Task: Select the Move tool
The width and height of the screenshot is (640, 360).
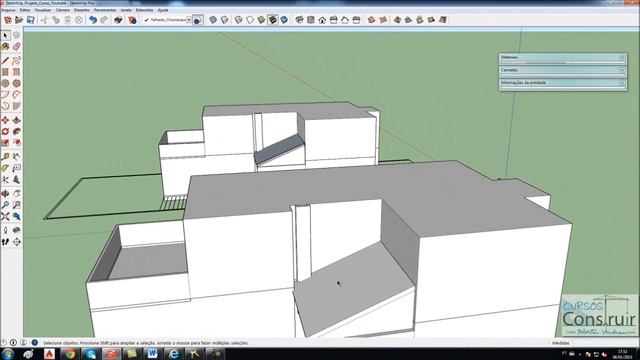Action: 5,120
